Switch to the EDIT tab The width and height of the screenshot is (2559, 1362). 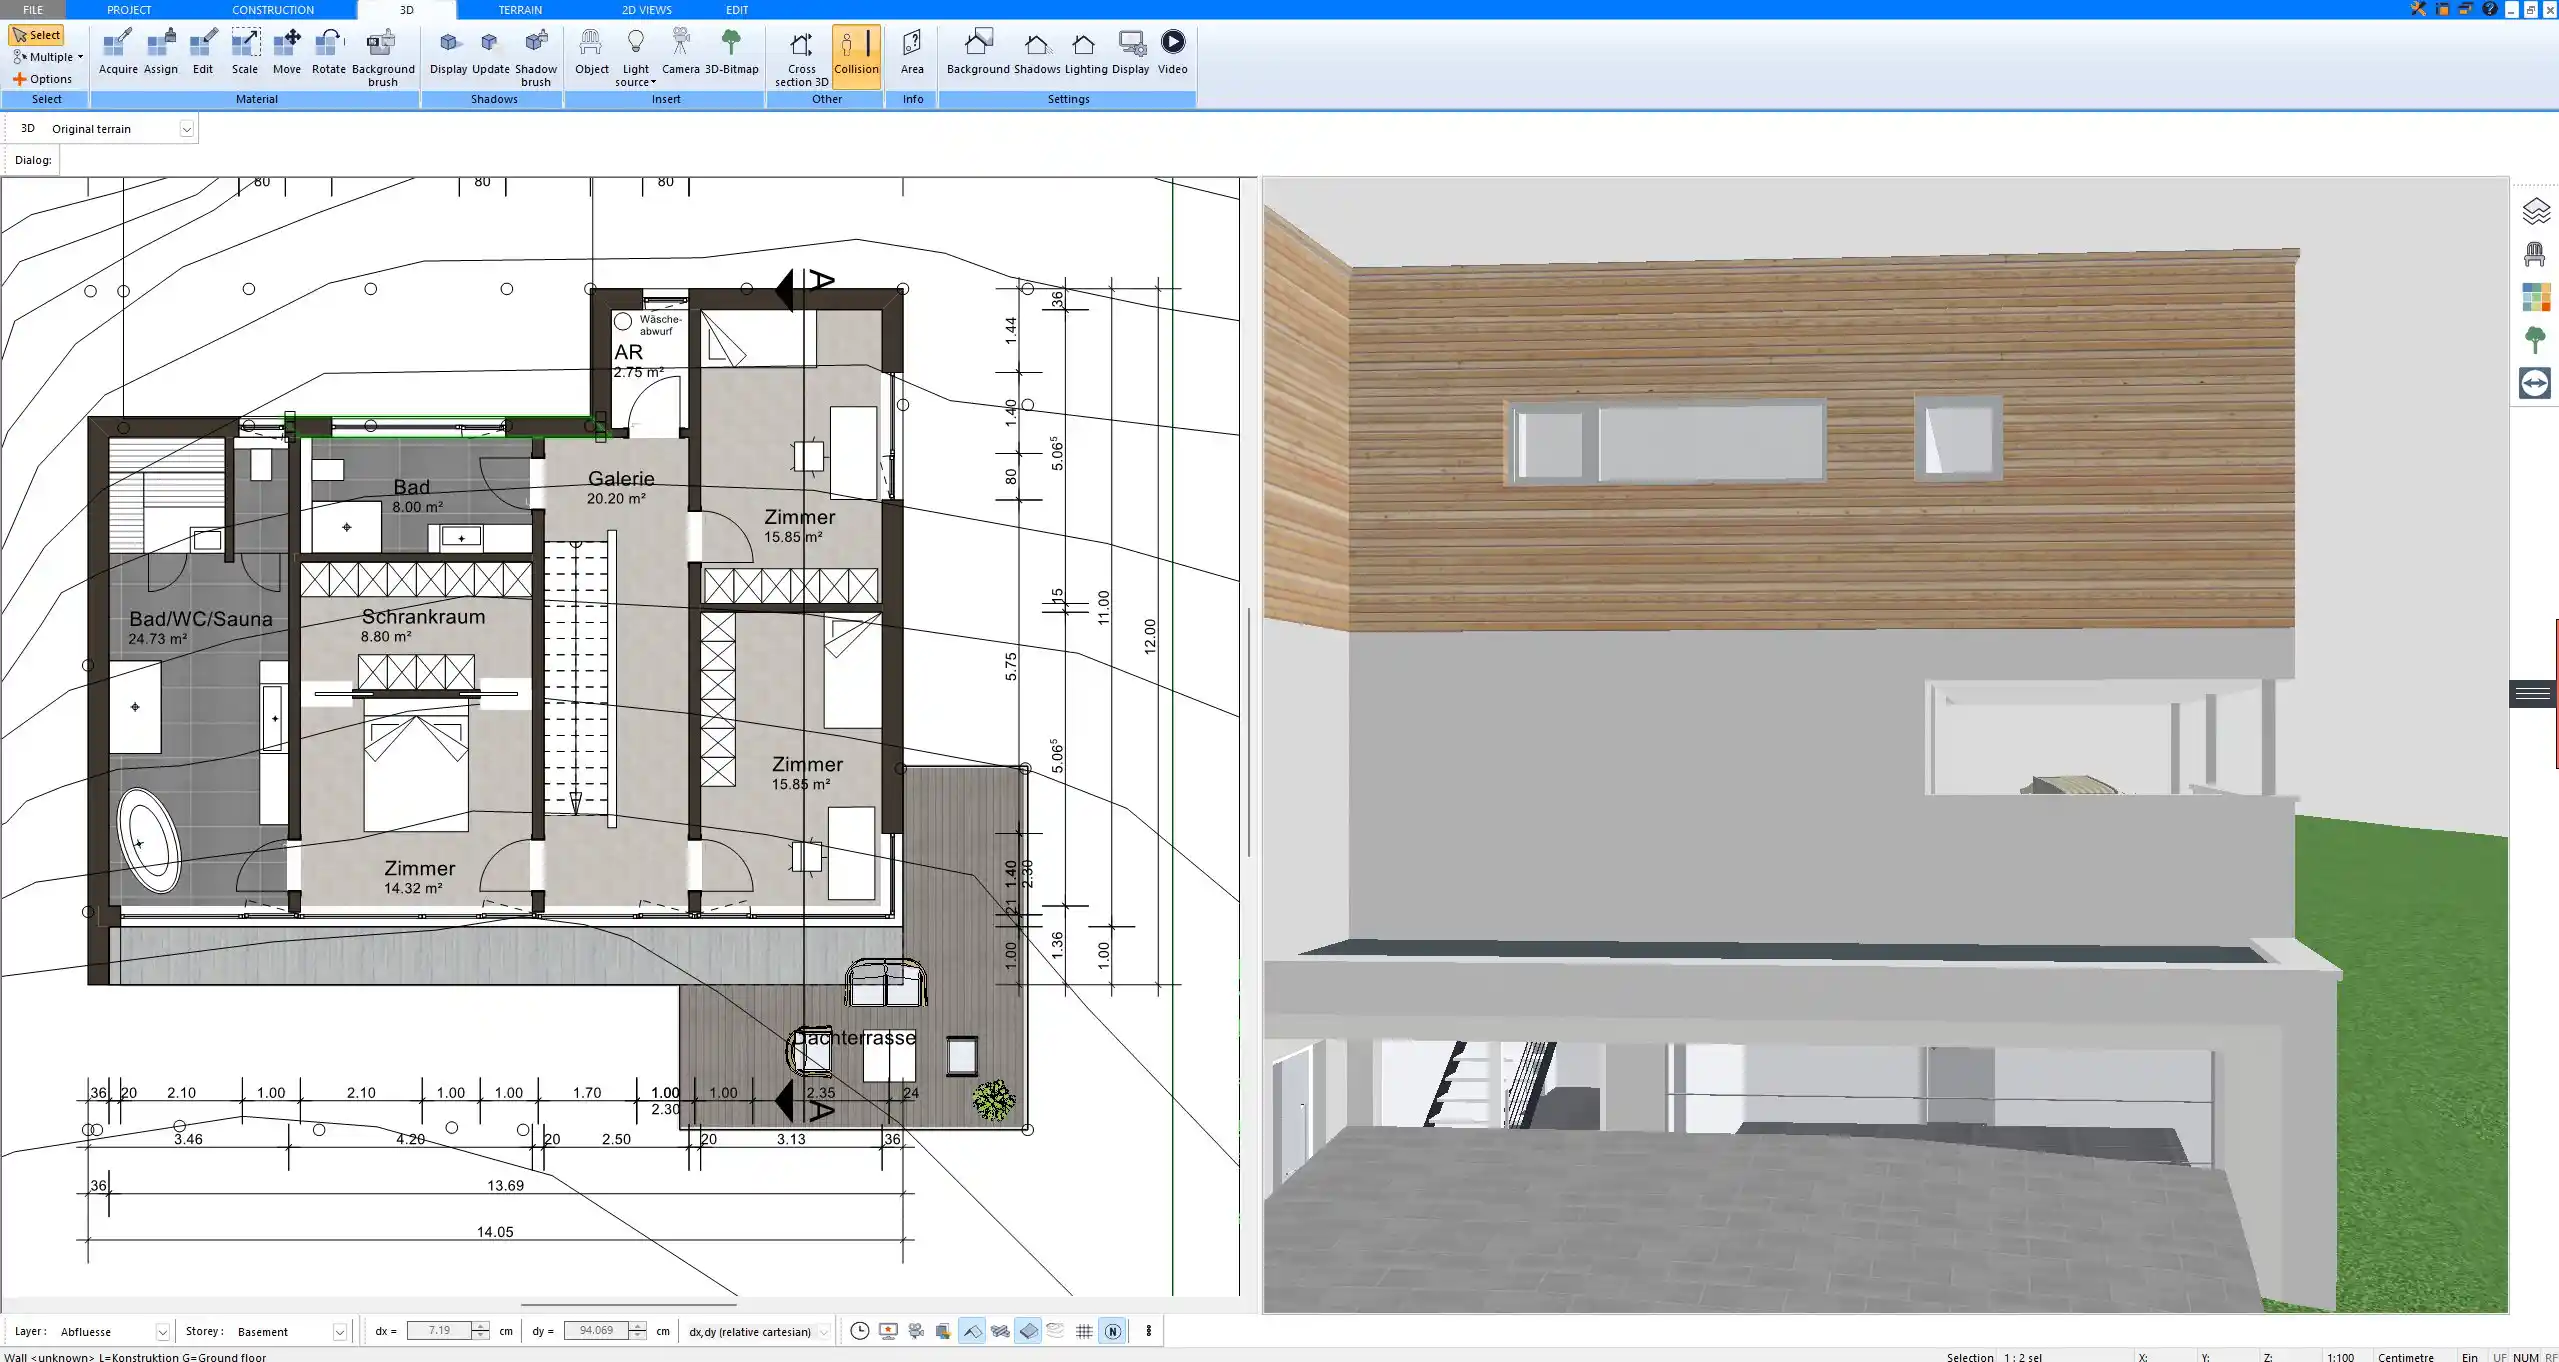737,9
